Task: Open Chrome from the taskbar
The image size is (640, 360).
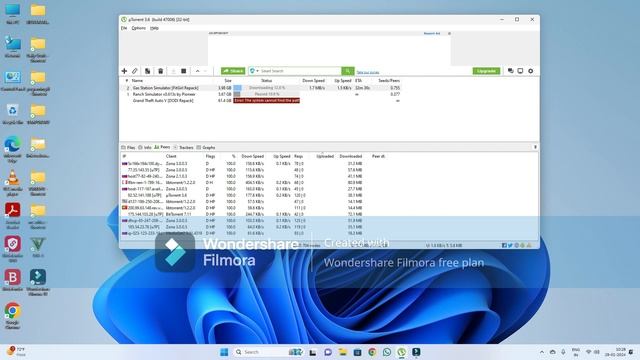Action: [x=372, y=352]
